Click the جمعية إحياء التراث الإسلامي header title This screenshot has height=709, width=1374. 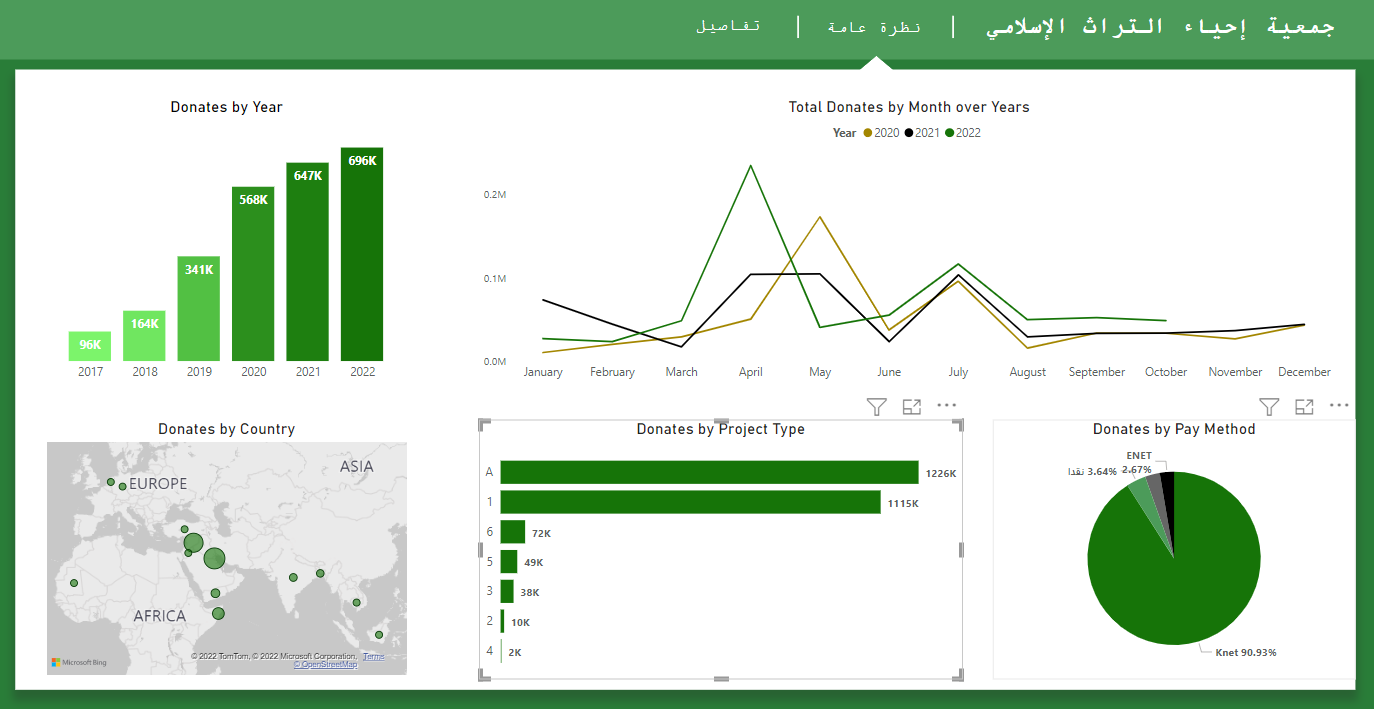pos(1160,27)
